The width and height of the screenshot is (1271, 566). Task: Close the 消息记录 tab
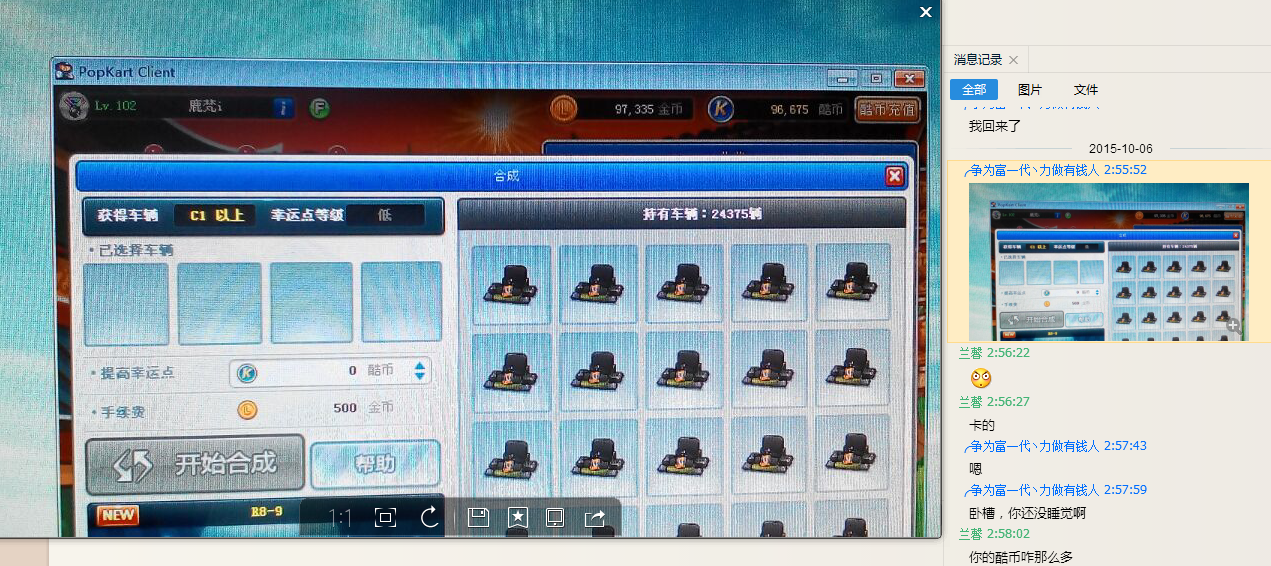pyautogui.click(x=1013, y=60)
